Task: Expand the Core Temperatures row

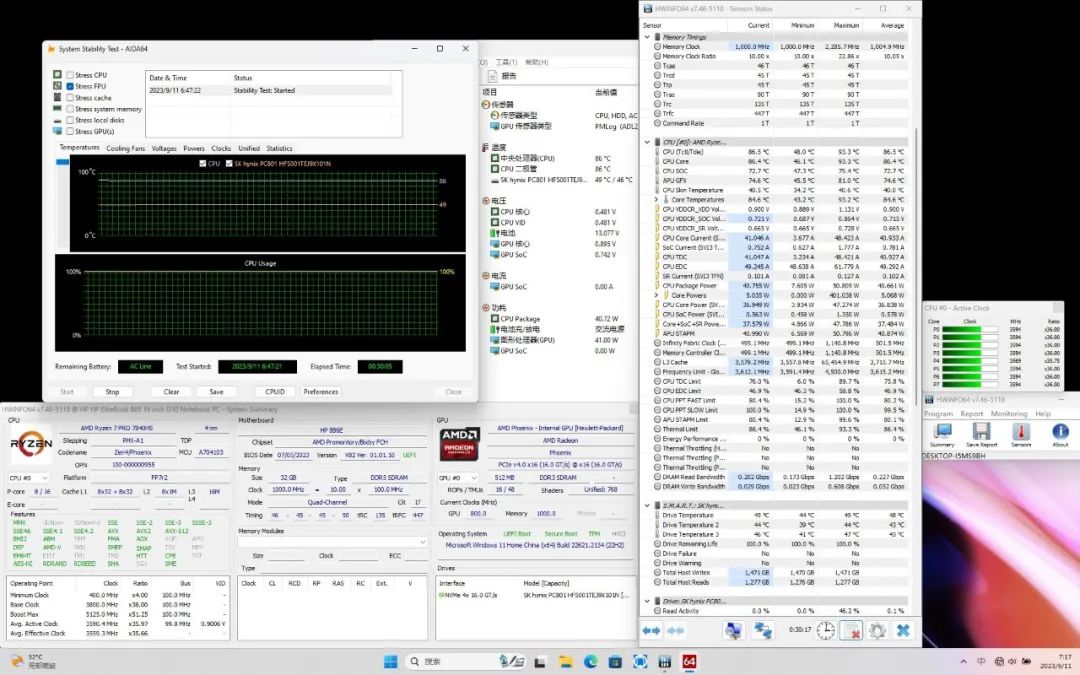Action: point(656,199)
